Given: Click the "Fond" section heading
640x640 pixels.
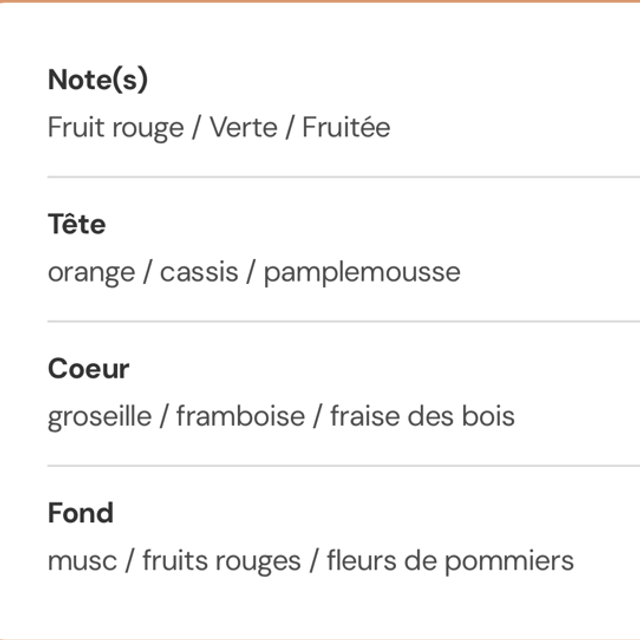Looking at the screenshot, I should 80,513.
